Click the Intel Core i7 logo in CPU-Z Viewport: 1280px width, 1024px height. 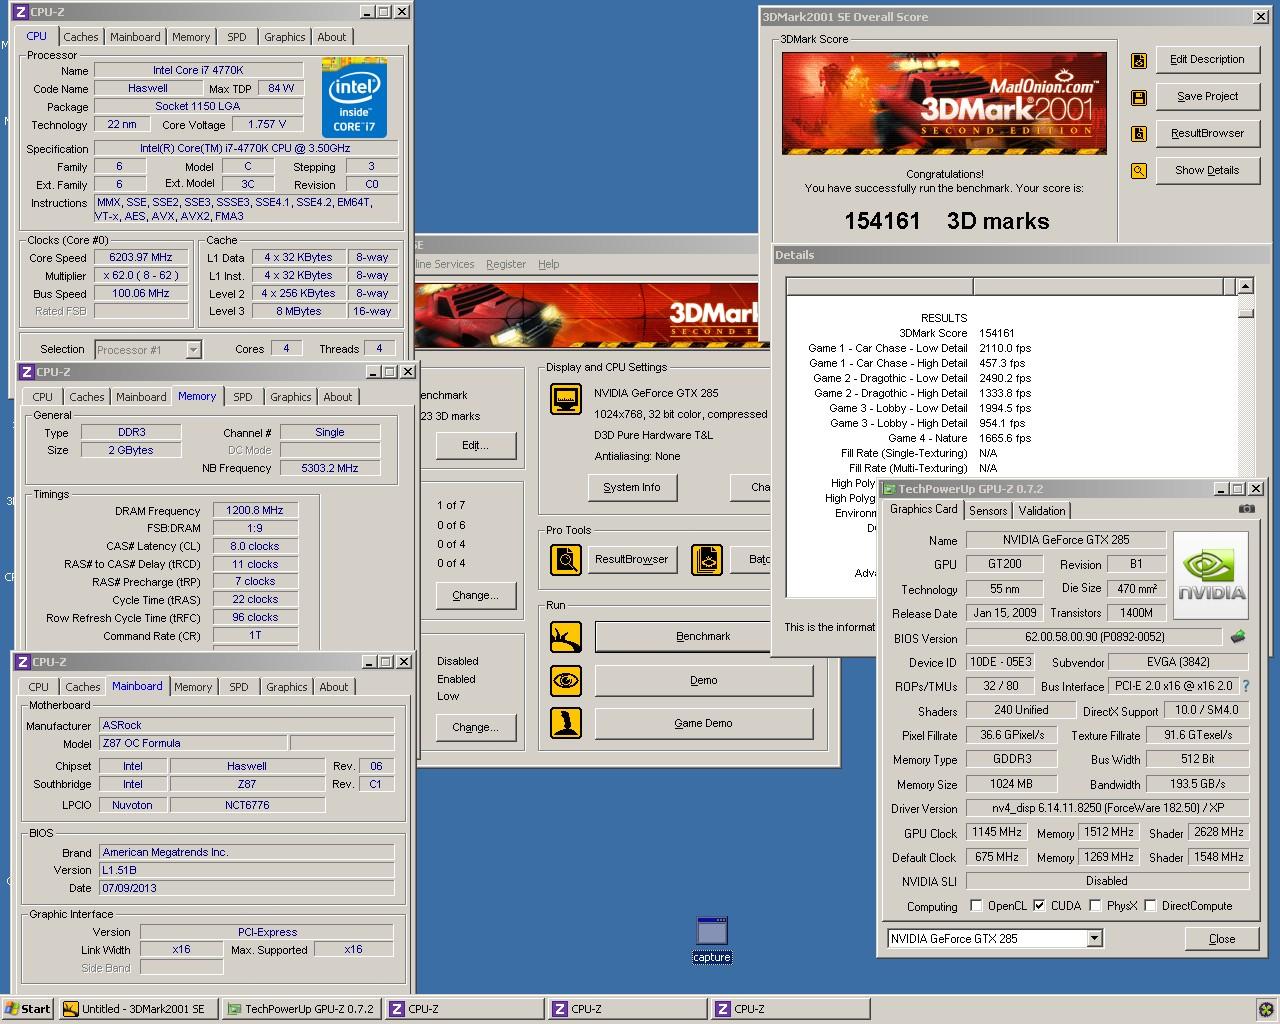pos(354,98)
